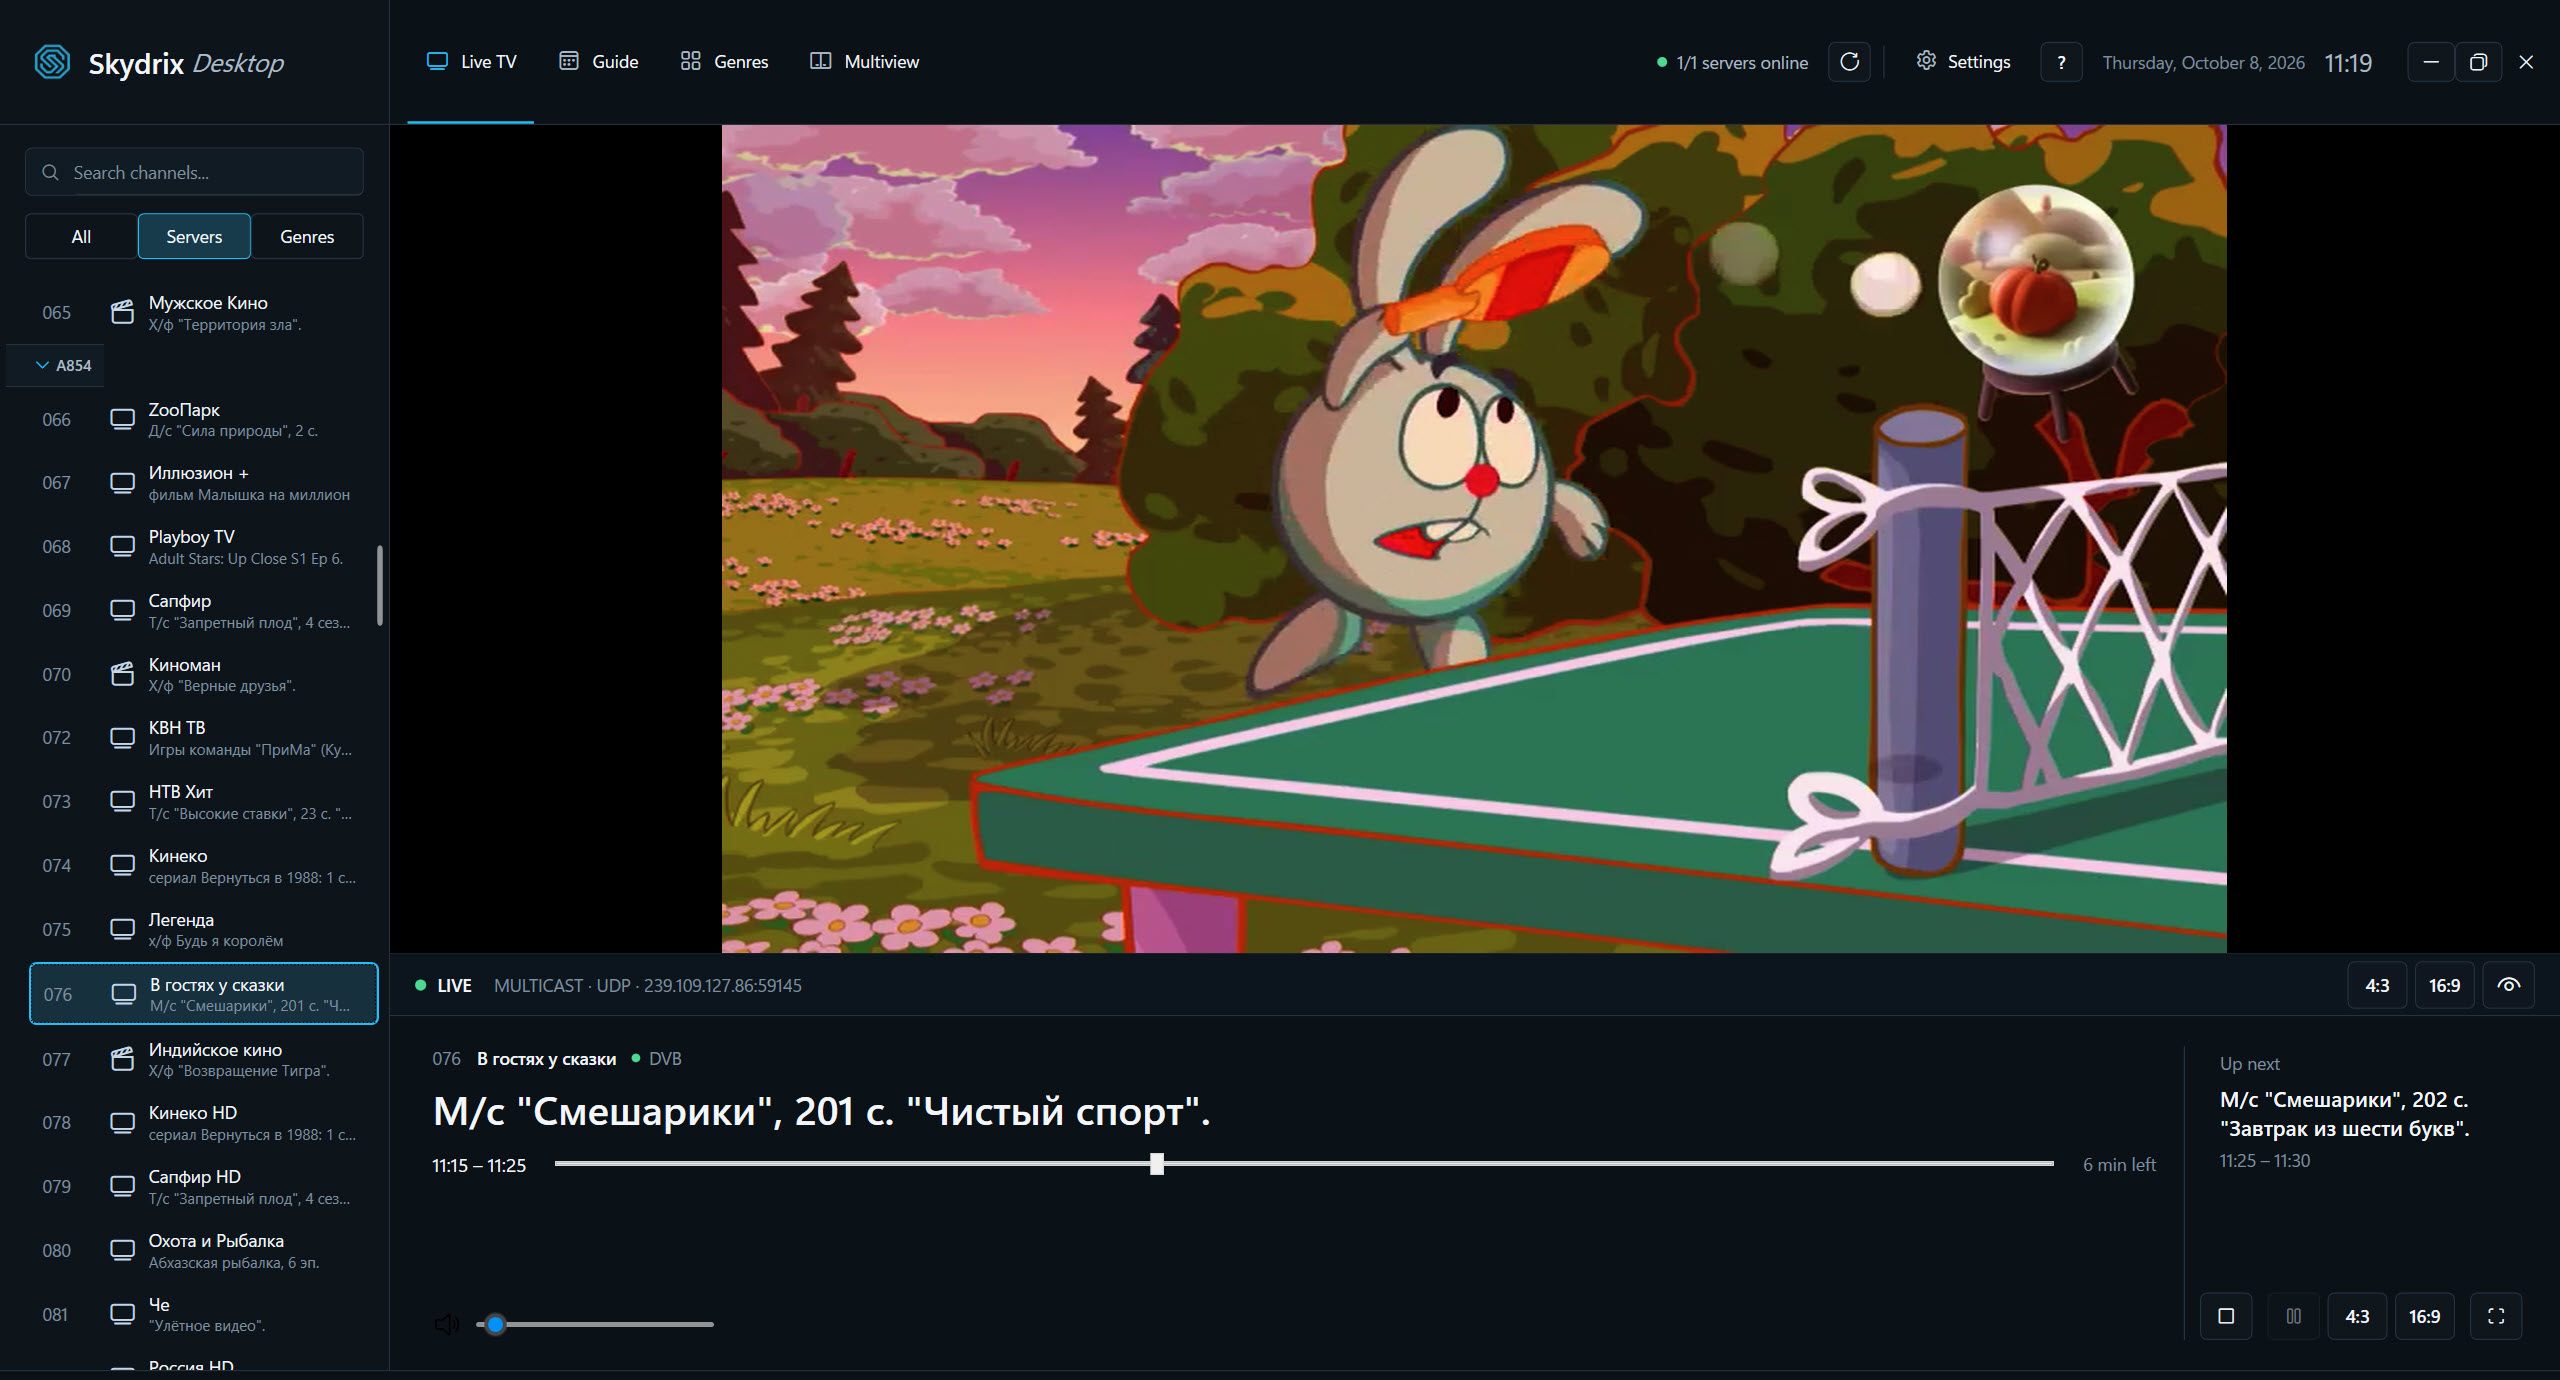This screenshot has height=1380, width=2560.
Task: Select channel 078 Кинеко HD
Action: (x=204, y=1123)
